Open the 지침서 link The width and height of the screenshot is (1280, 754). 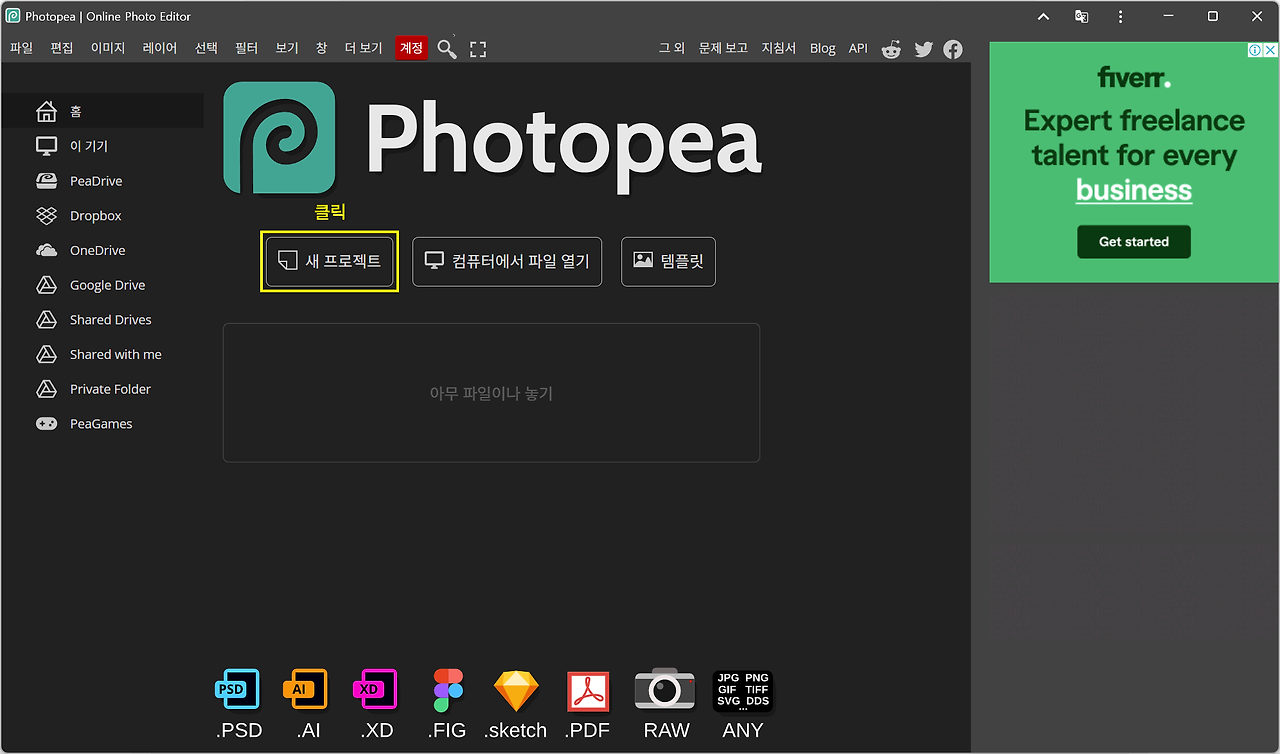click(x=779, y=48)
